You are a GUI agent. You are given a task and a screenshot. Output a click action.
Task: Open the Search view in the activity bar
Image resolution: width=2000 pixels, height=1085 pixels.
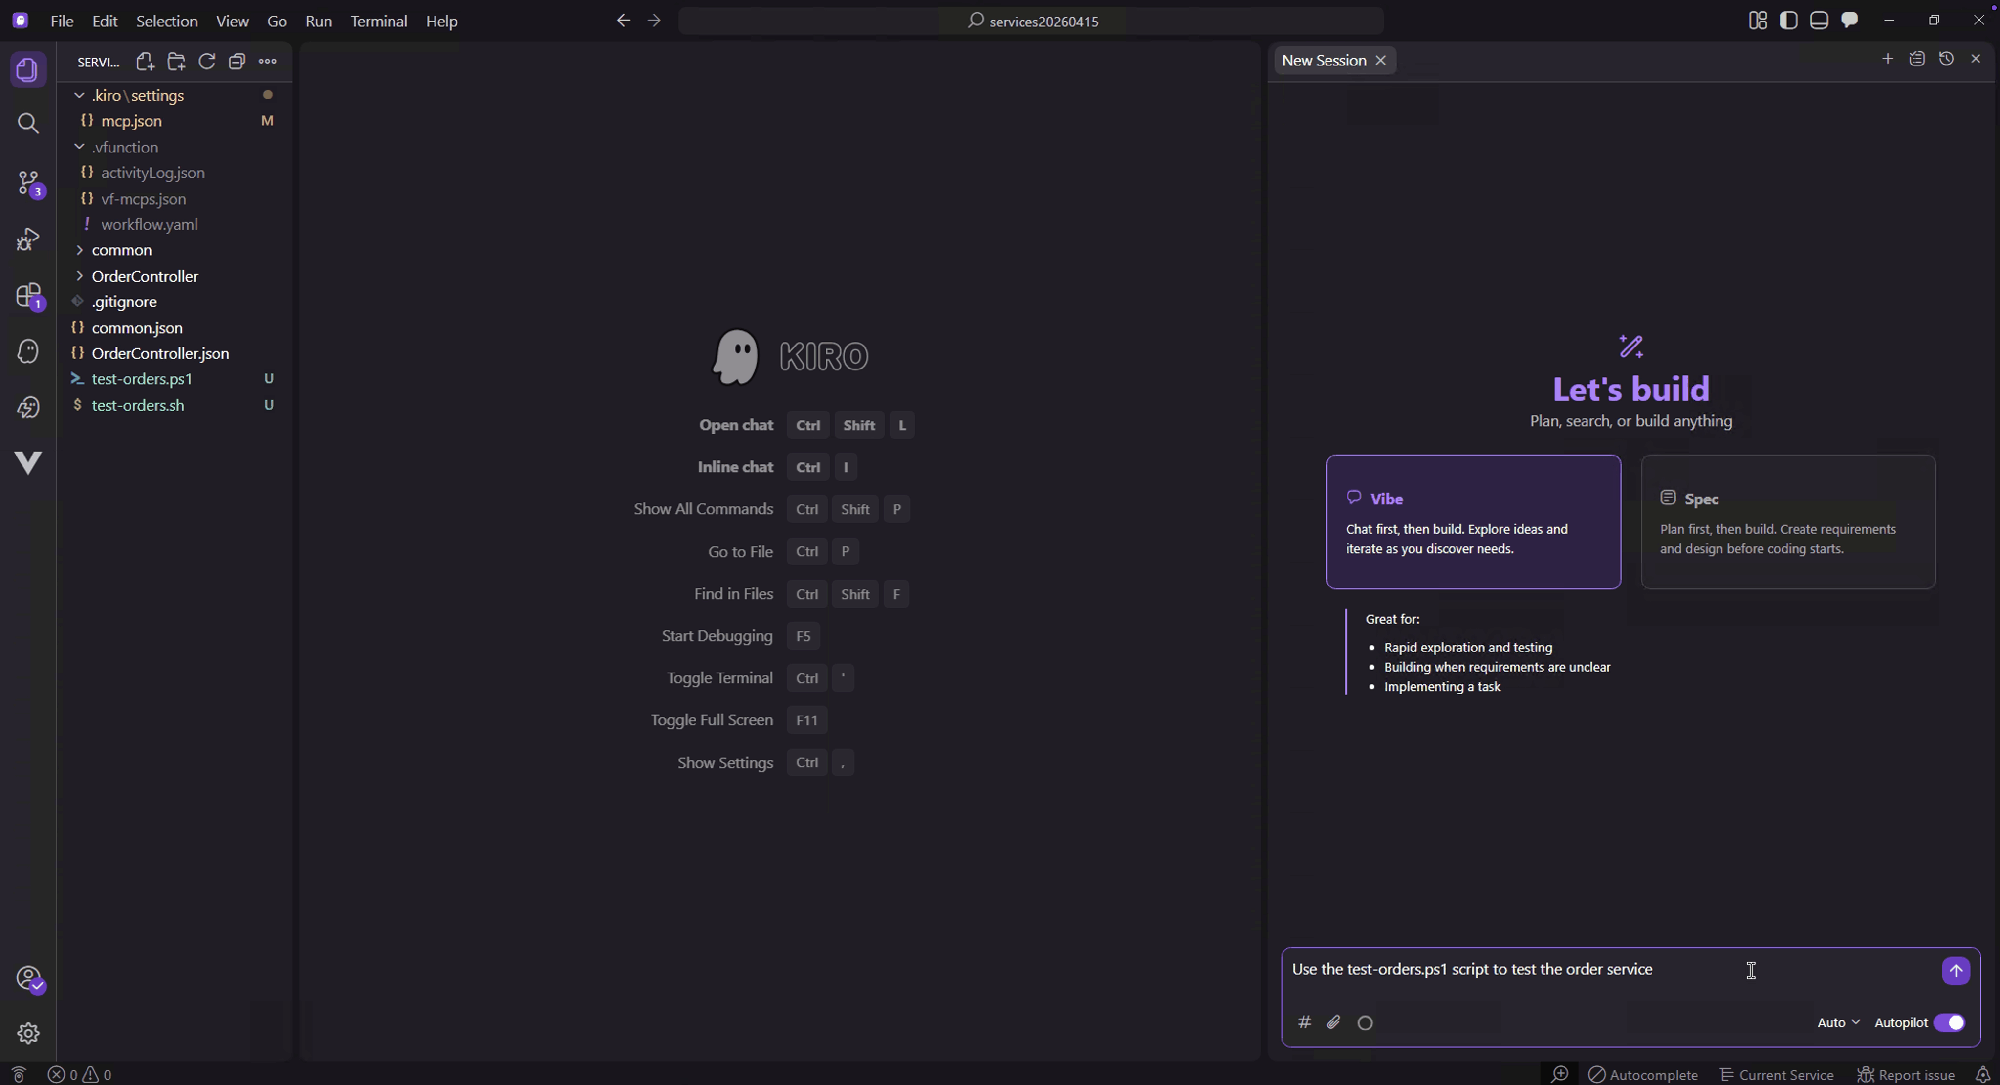(28, 124)
